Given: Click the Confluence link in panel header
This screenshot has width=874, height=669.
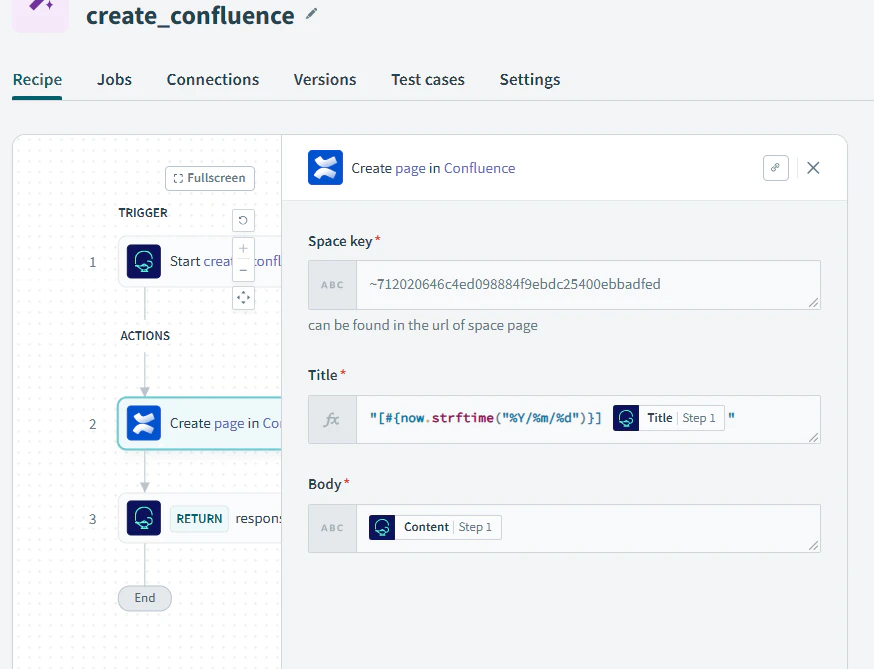Looking at the screenshot, I should click(479, 168).
